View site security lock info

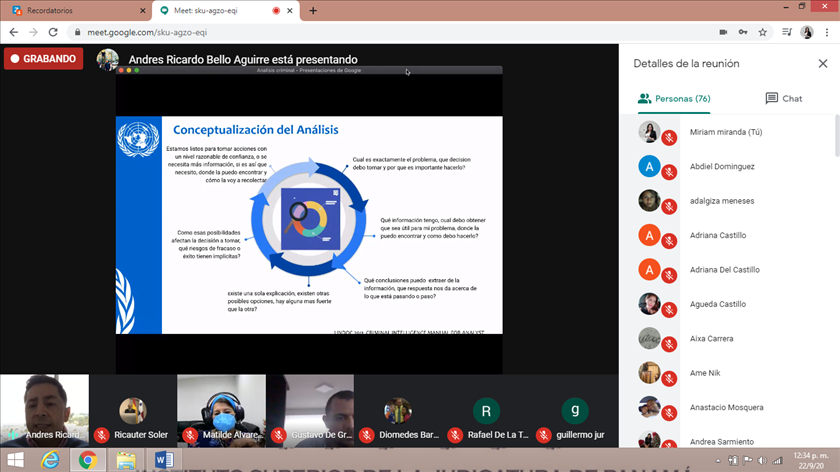[78, 32]
